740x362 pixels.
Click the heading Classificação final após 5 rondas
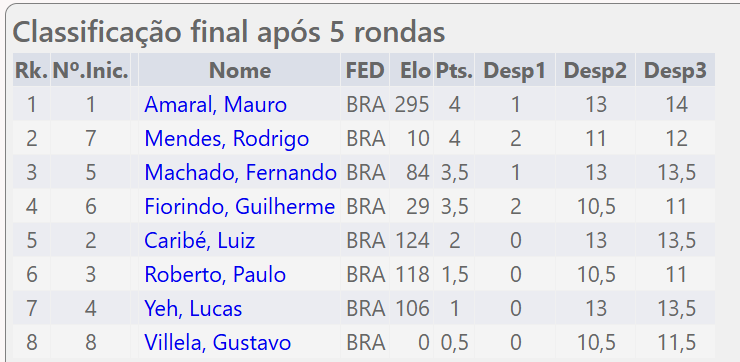[229, 33]
